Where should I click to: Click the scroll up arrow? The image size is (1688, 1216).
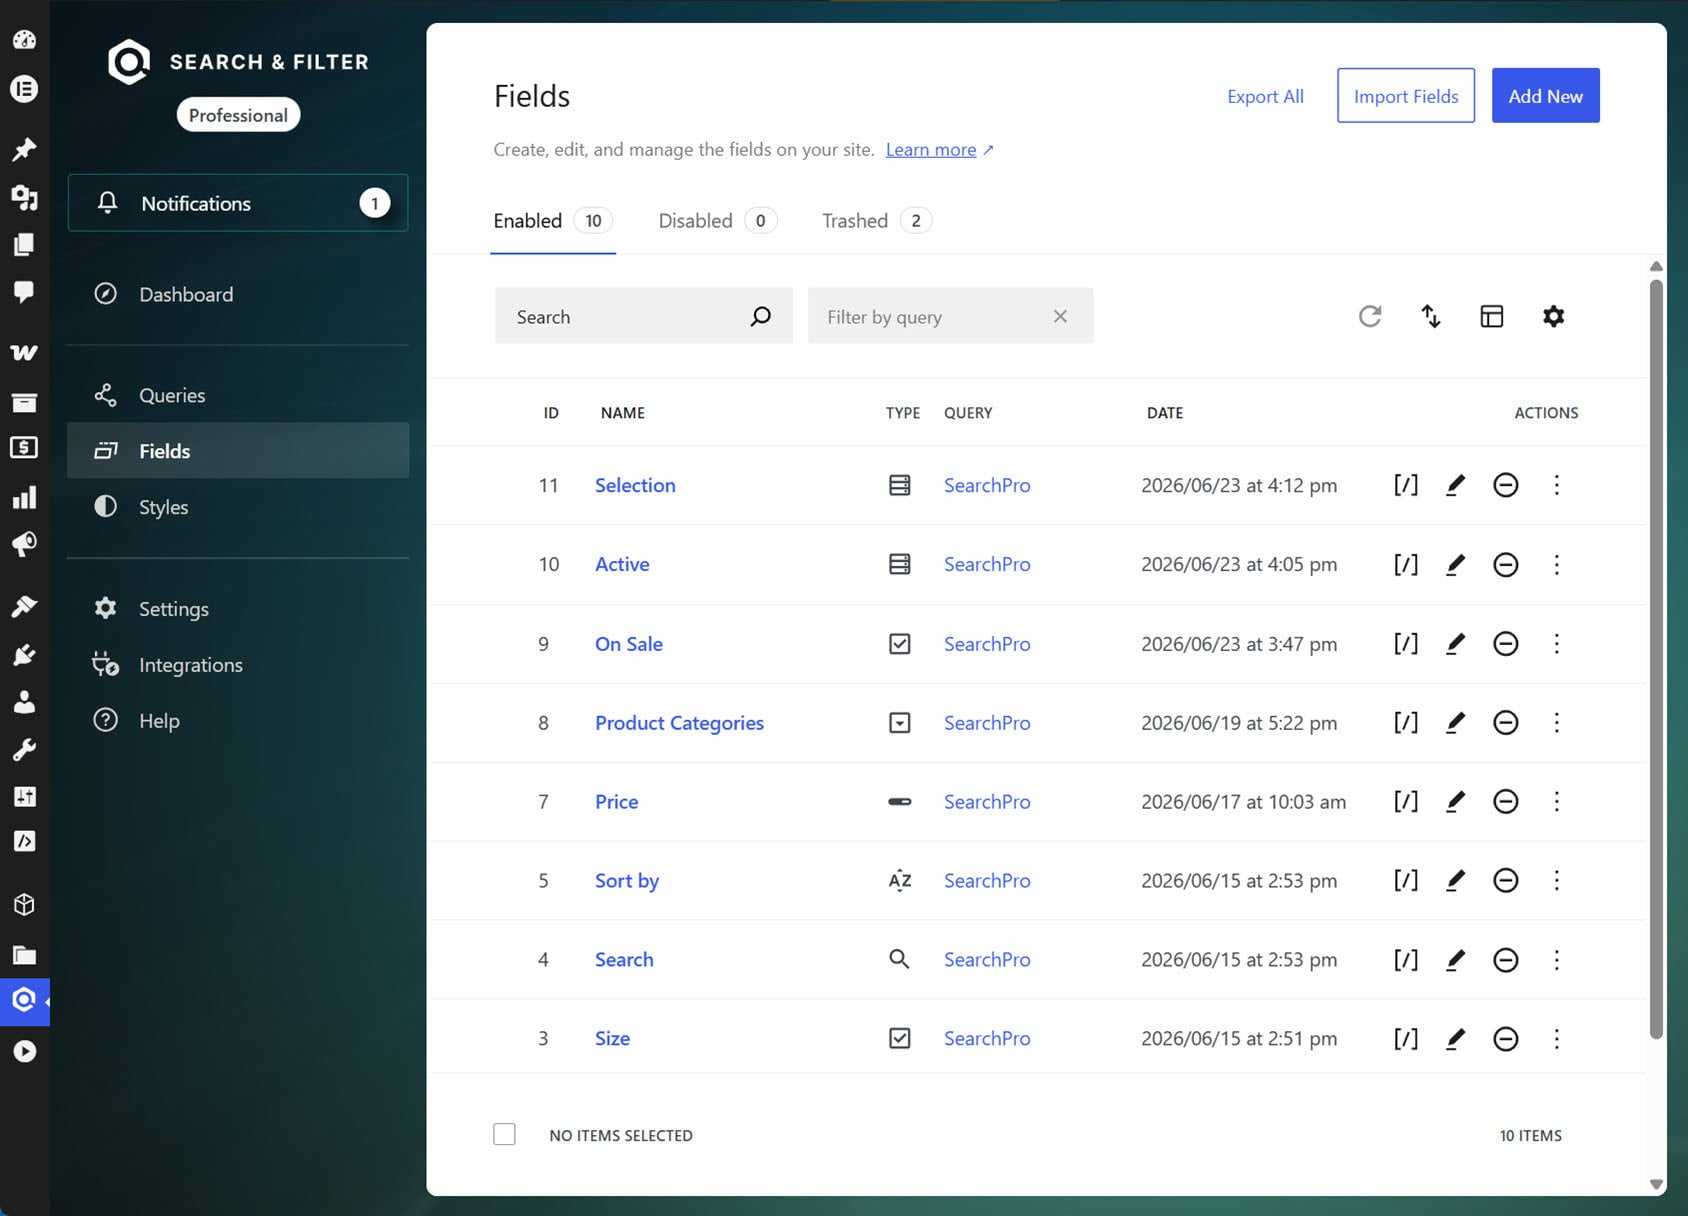point(1656,266)
